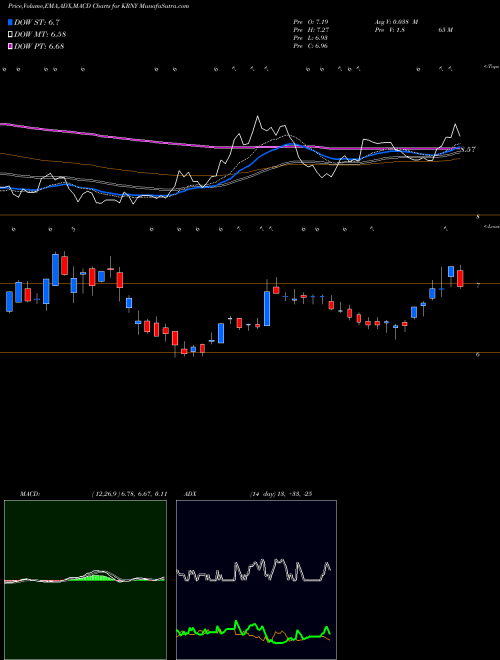Click the price axis label '6' on candlestick chart

[x=478, y=355]
